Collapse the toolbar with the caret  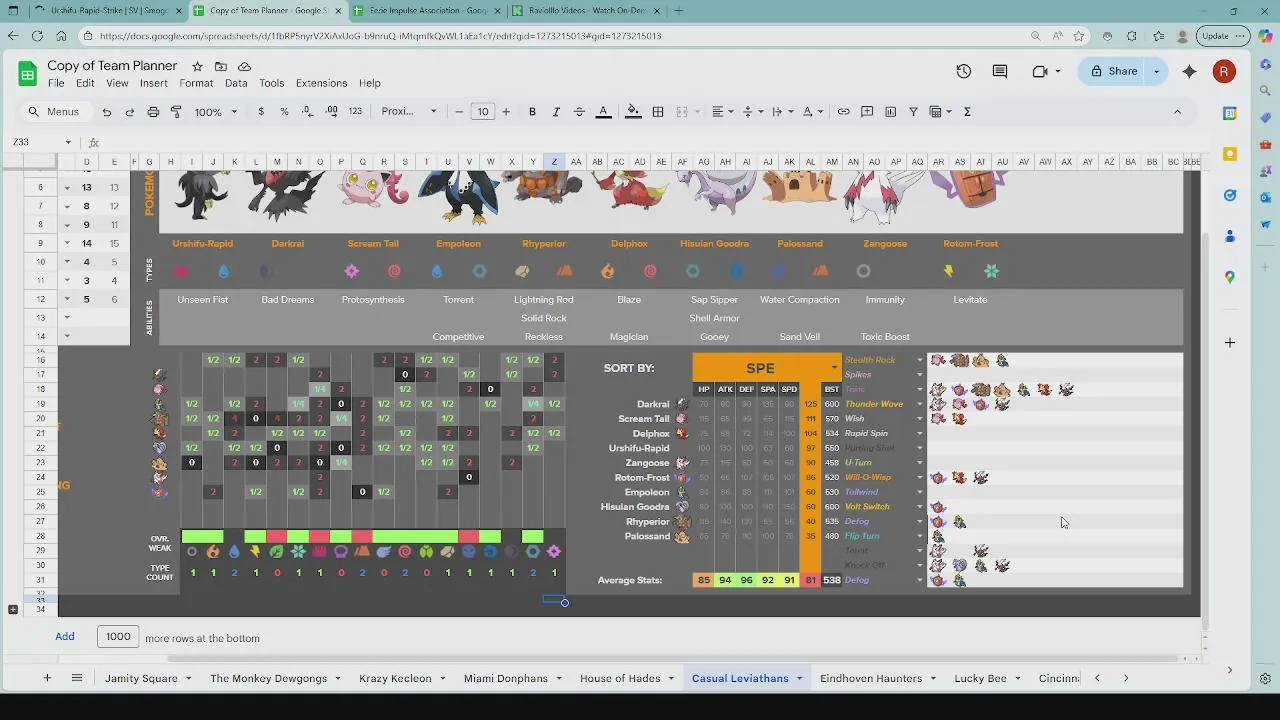[1177, 112]
